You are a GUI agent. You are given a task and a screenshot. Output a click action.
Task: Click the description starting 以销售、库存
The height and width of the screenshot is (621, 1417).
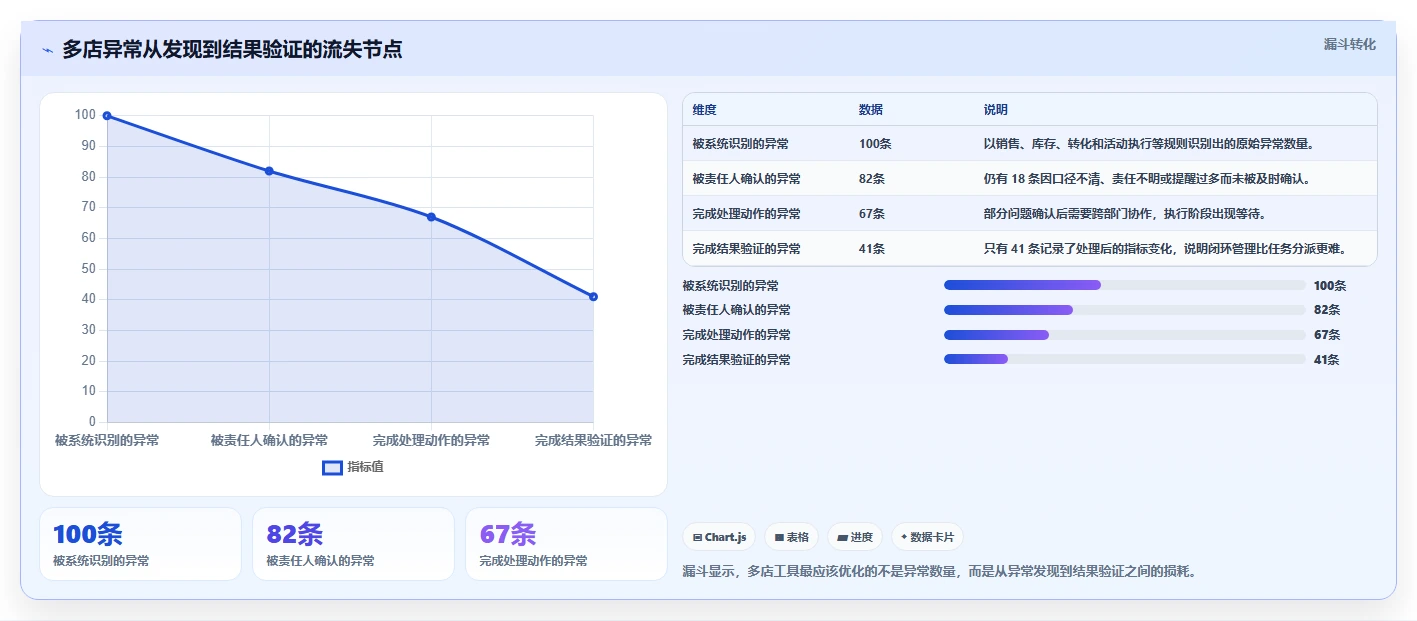pyautogui.click(x=1148, y=144)
